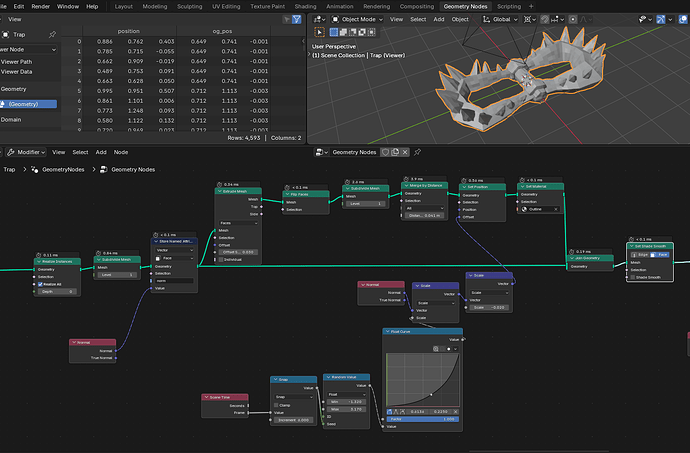Select Viewer Path in spreadsheet sidebar
Screen dimensions: 690x453
16,62
